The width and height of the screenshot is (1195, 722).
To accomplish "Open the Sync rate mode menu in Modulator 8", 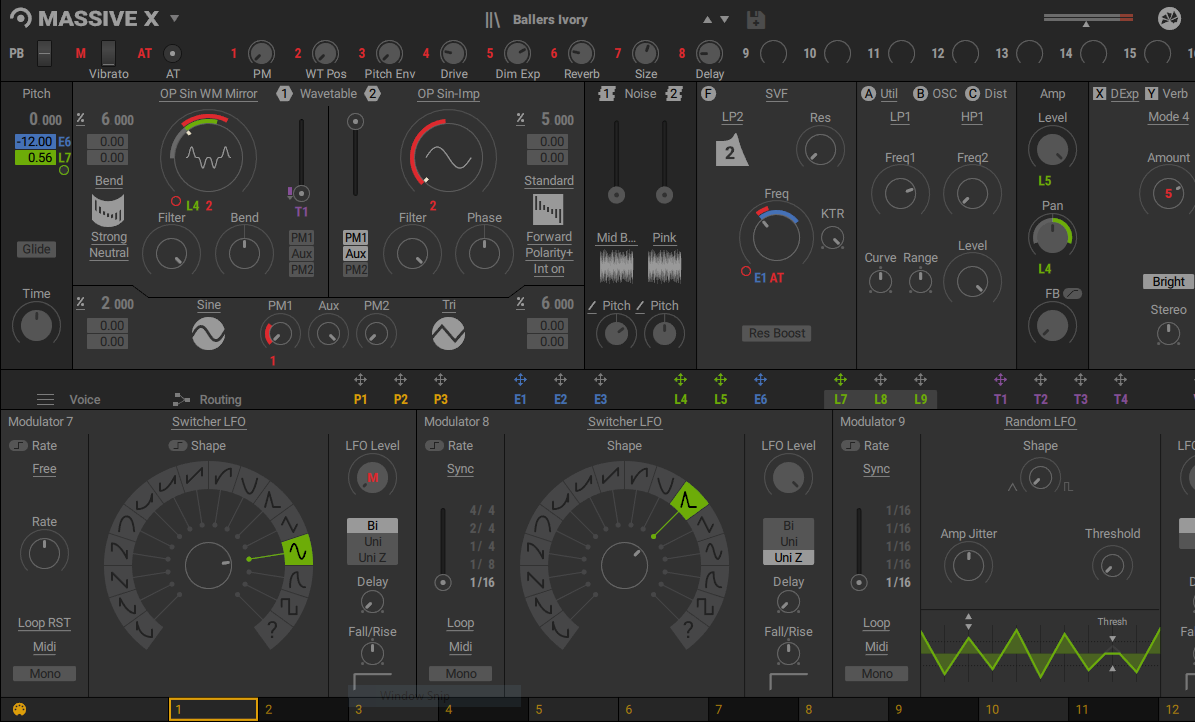I will point(460,469).
